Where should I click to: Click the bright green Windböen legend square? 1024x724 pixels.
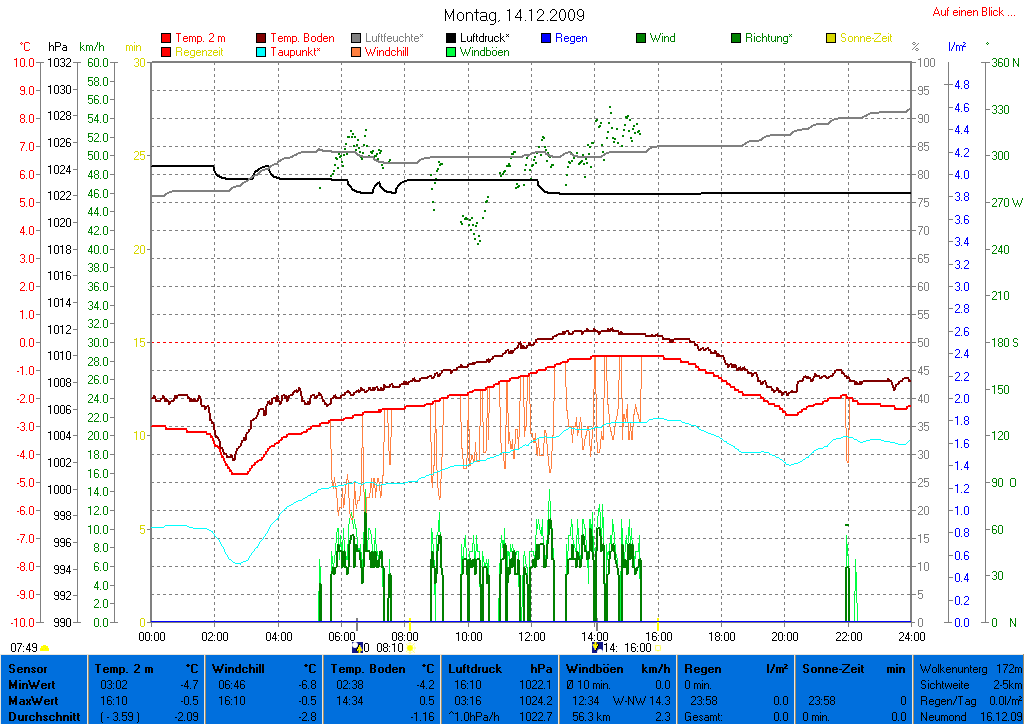451,52
